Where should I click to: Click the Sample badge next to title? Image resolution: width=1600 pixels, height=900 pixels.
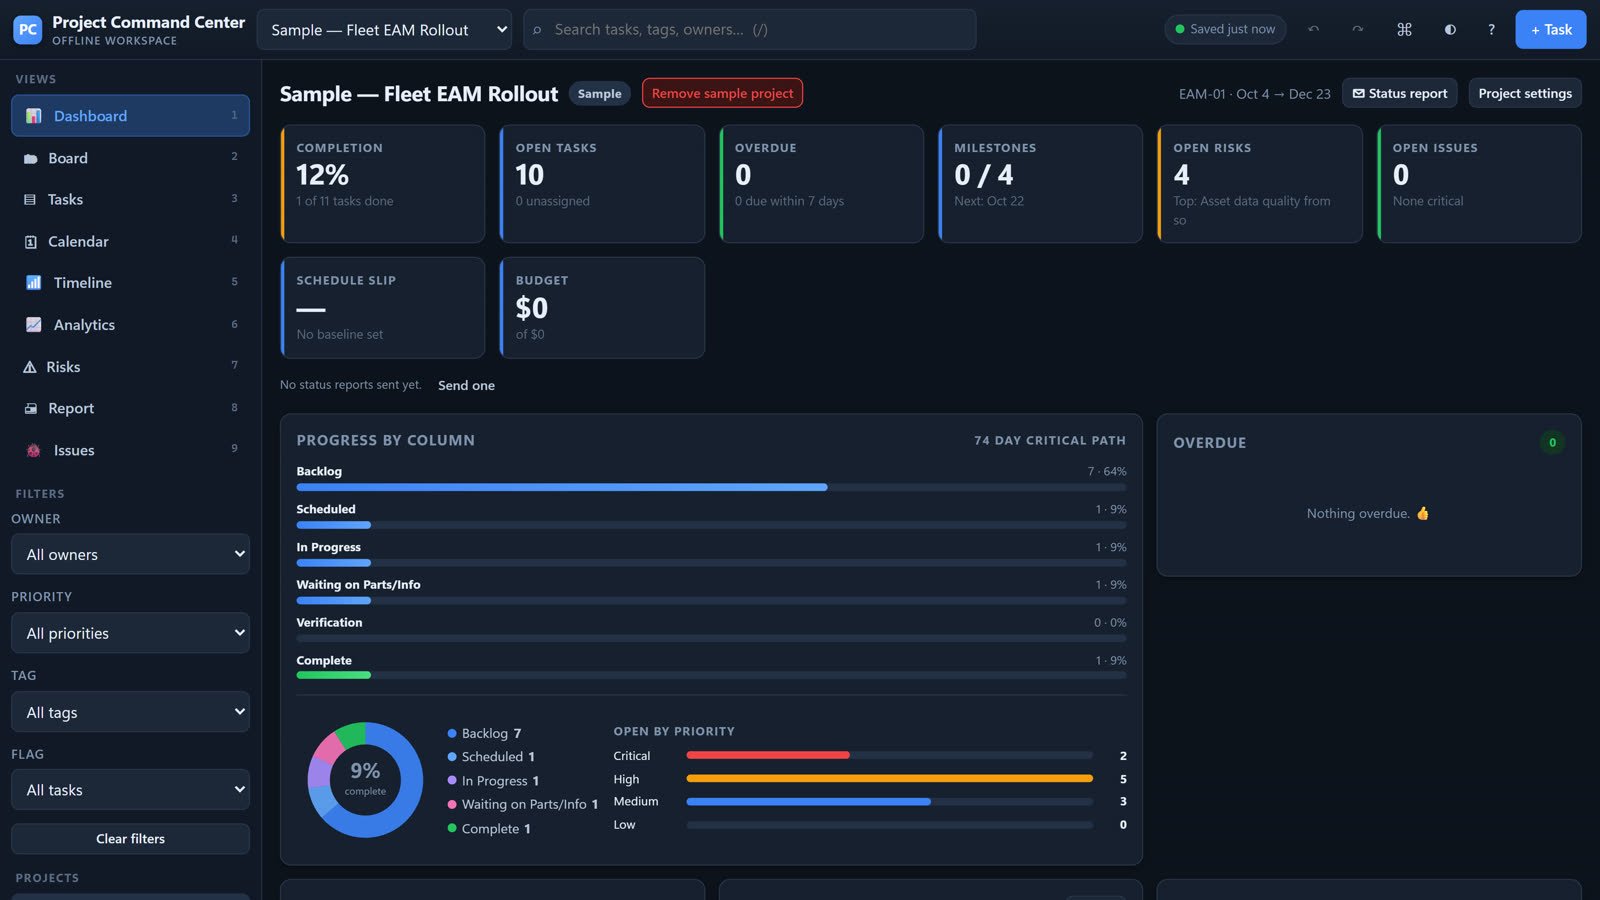click(x=600, y=94)
